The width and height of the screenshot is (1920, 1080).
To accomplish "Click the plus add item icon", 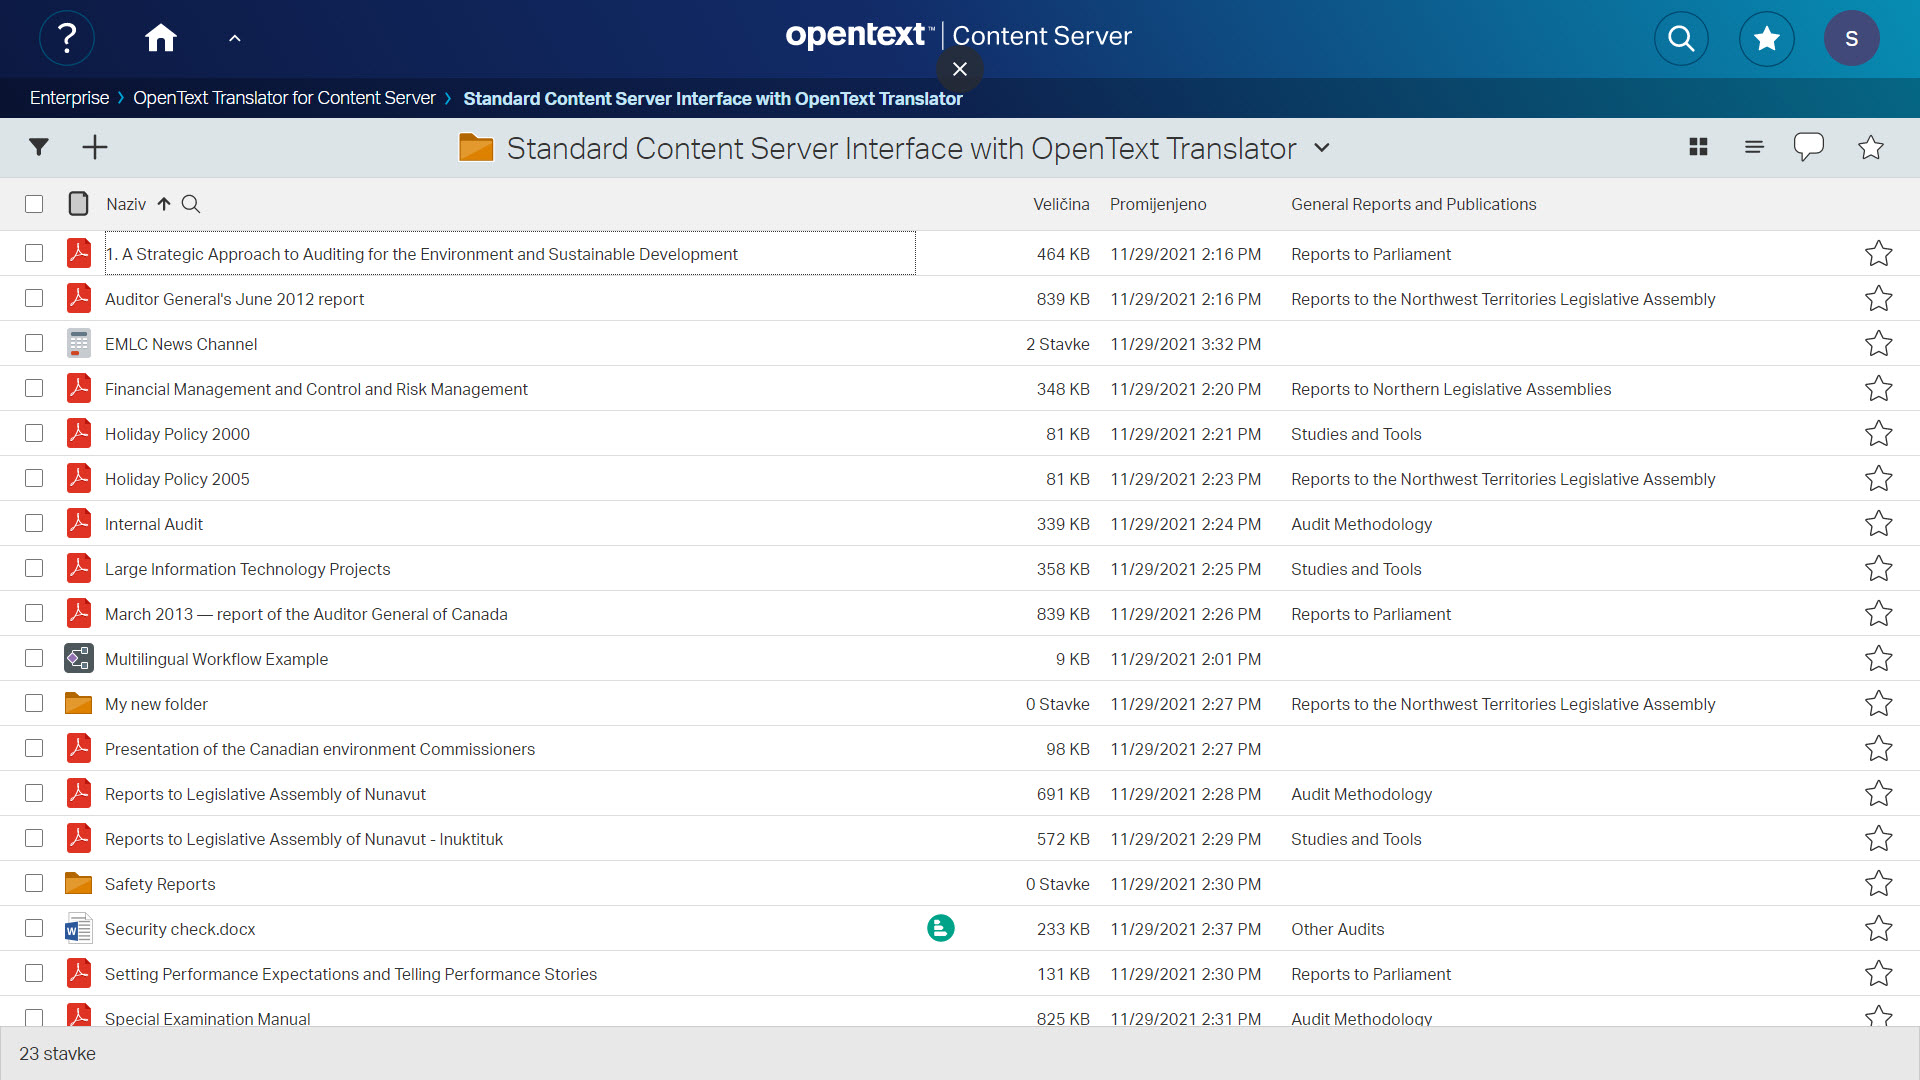I will pyautogui.click(x=95, y=147).
